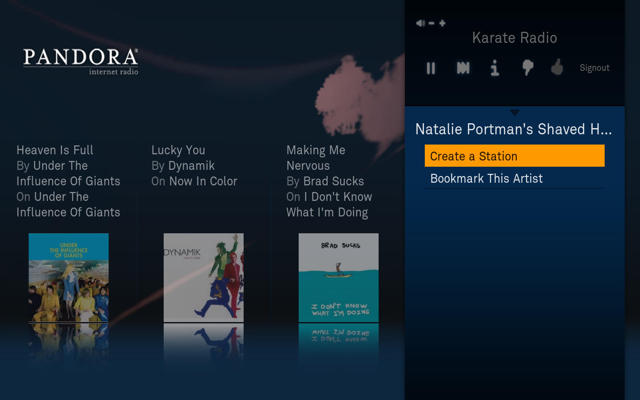Screen dimensions: 640x400
Task: Select the Heaven Is Full song title
Action: click(55, 150)
